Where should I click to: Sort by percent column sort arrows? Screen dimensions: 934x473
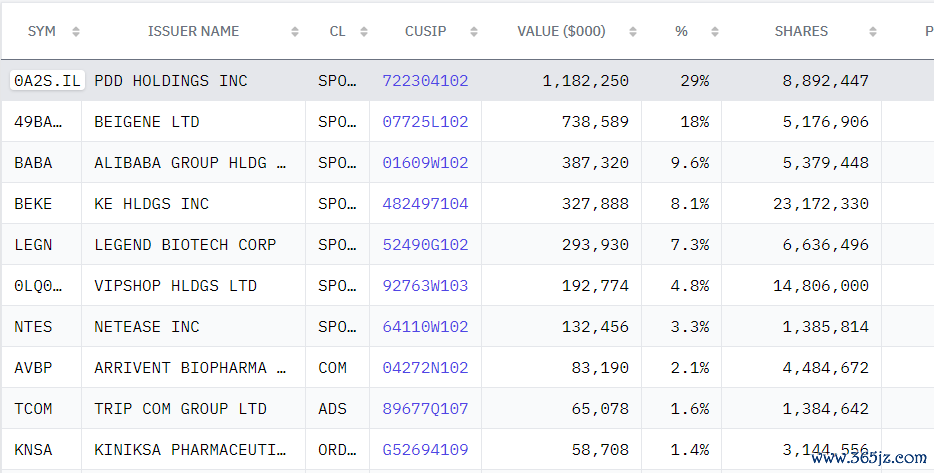[x=715, y=32]
